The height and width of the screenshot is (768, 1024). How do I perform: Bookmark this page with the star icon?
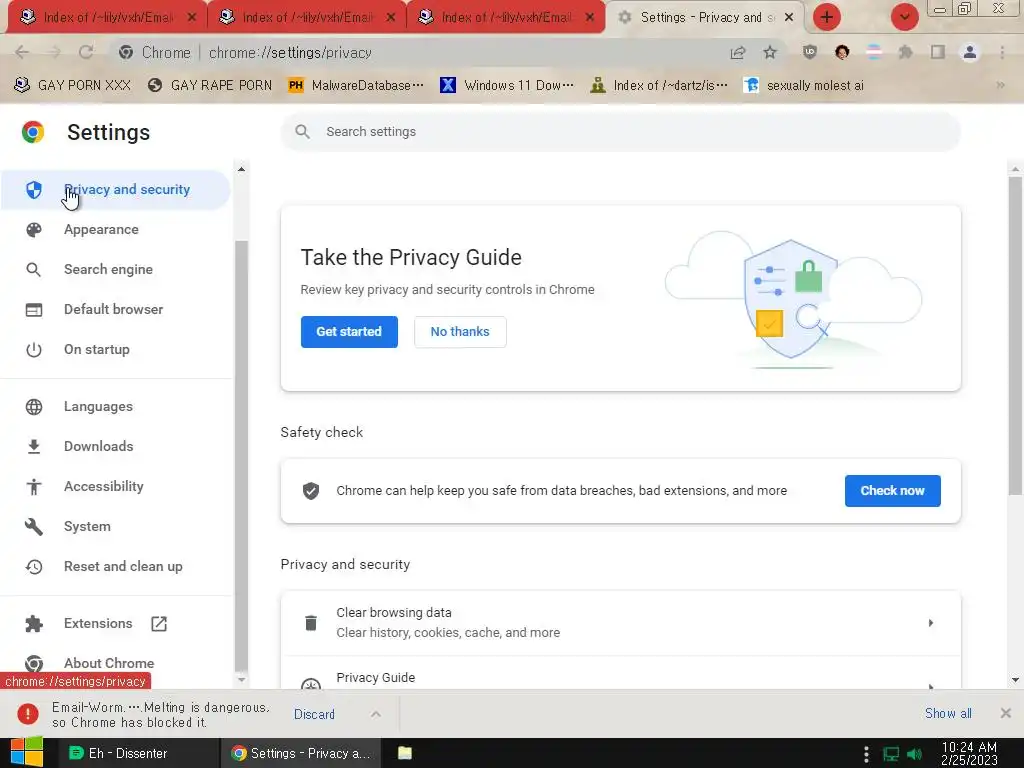770,53
